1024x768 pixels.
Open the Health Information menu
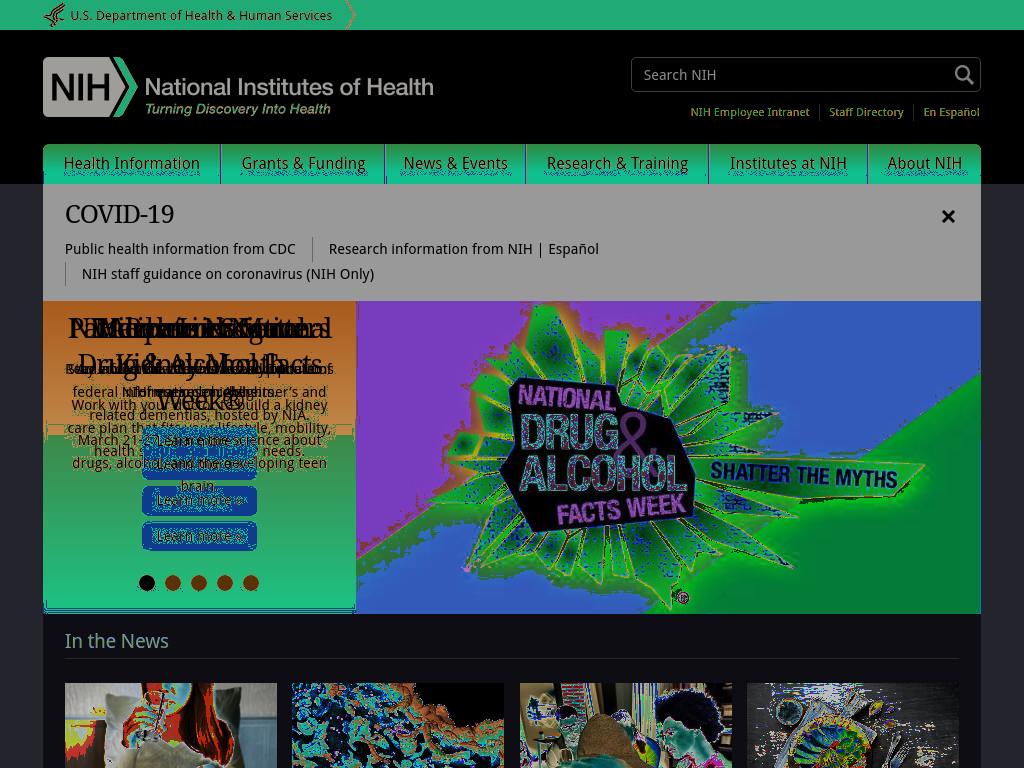tap(132, 163)
